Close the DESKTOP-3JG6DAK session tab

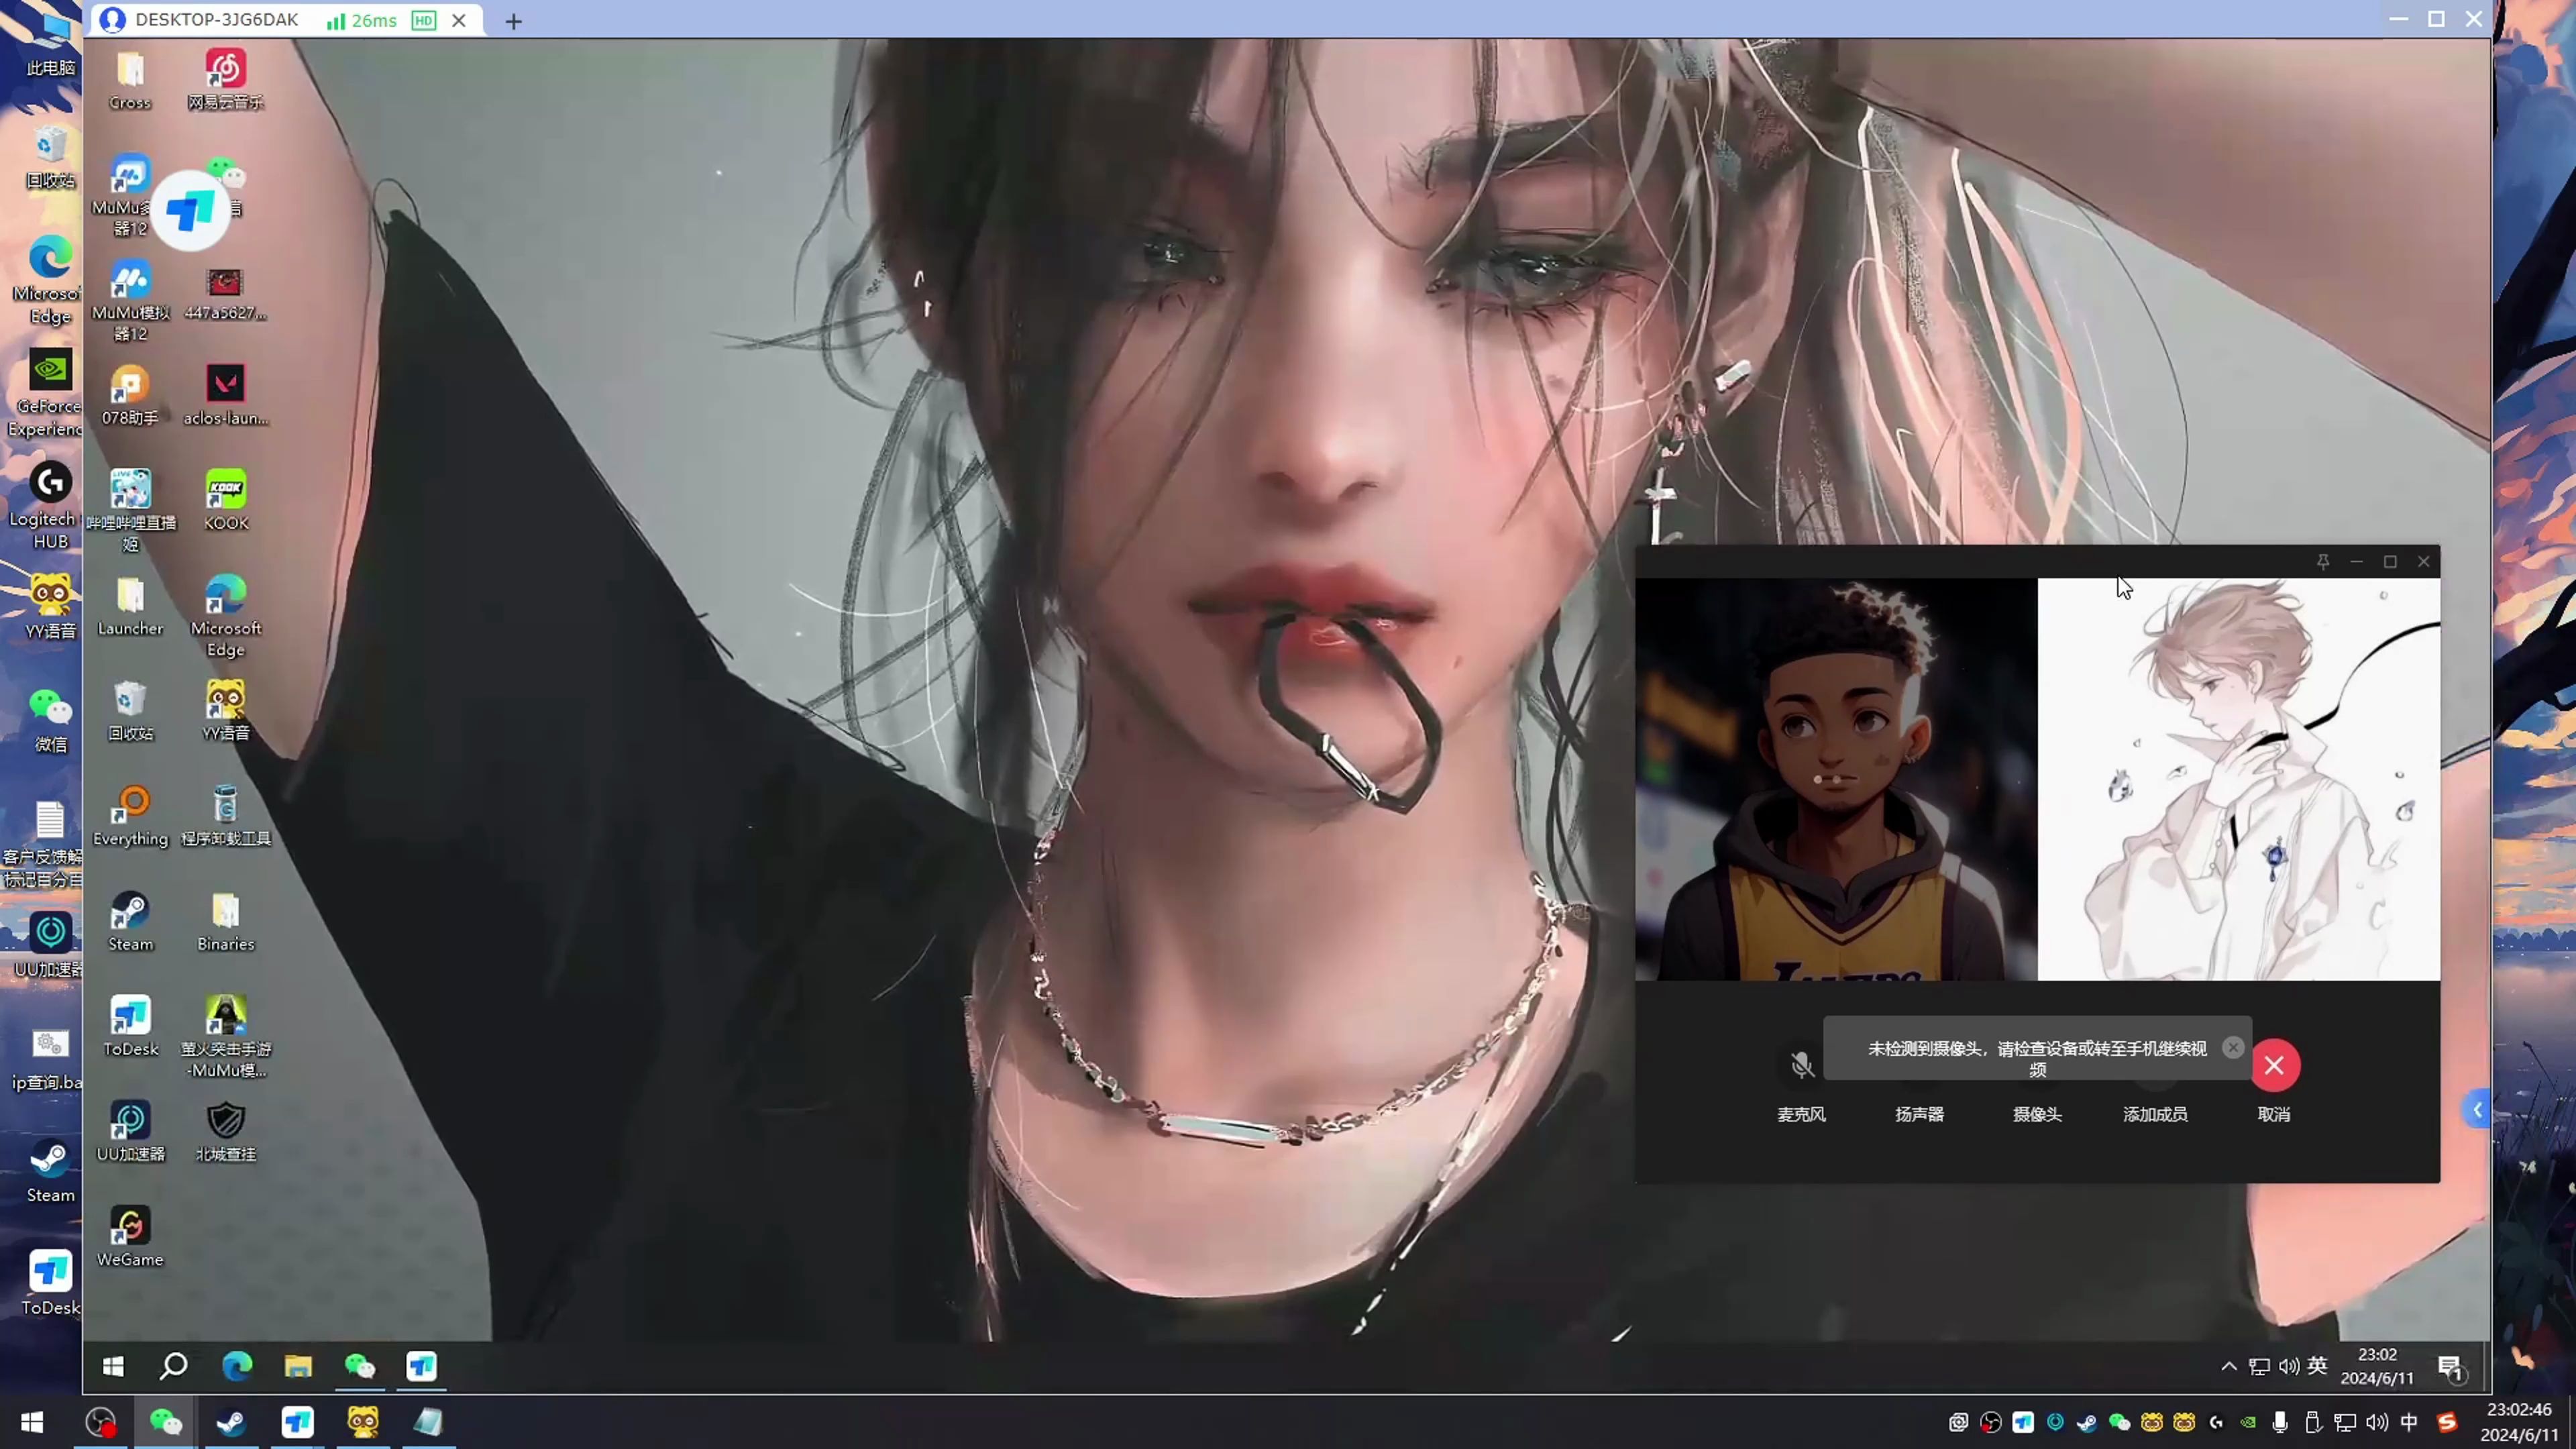click(459, 20)
